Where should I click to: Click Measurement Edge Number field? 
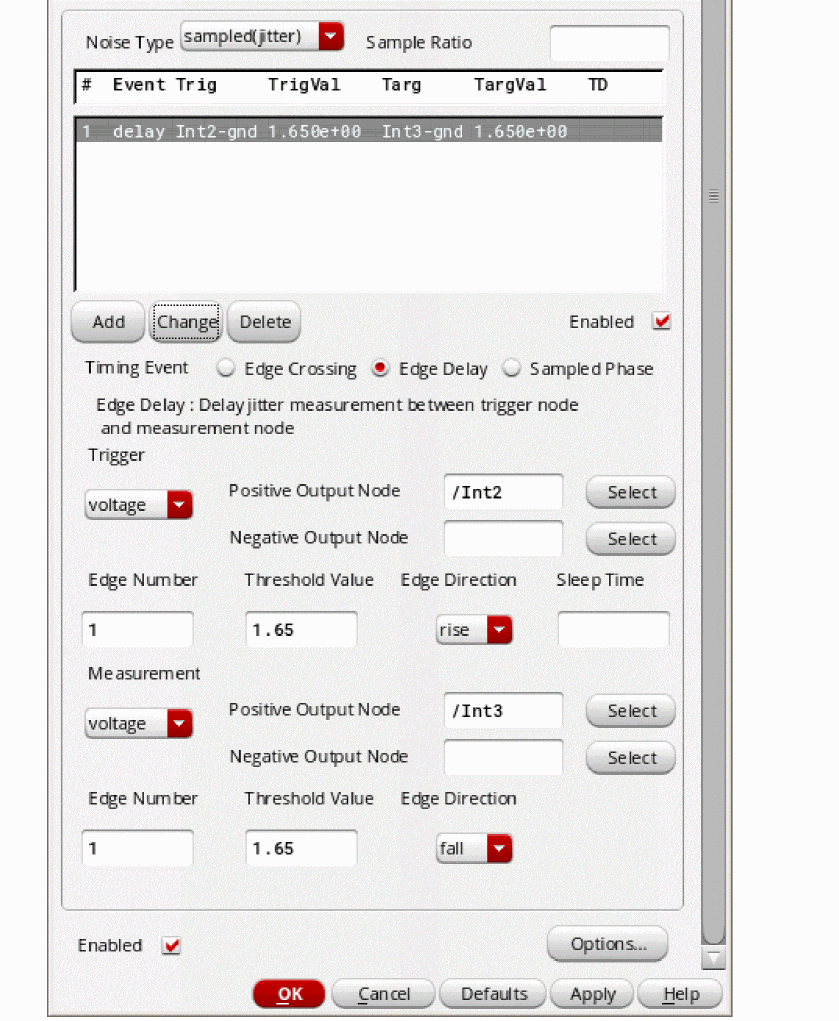coord(137,848)
